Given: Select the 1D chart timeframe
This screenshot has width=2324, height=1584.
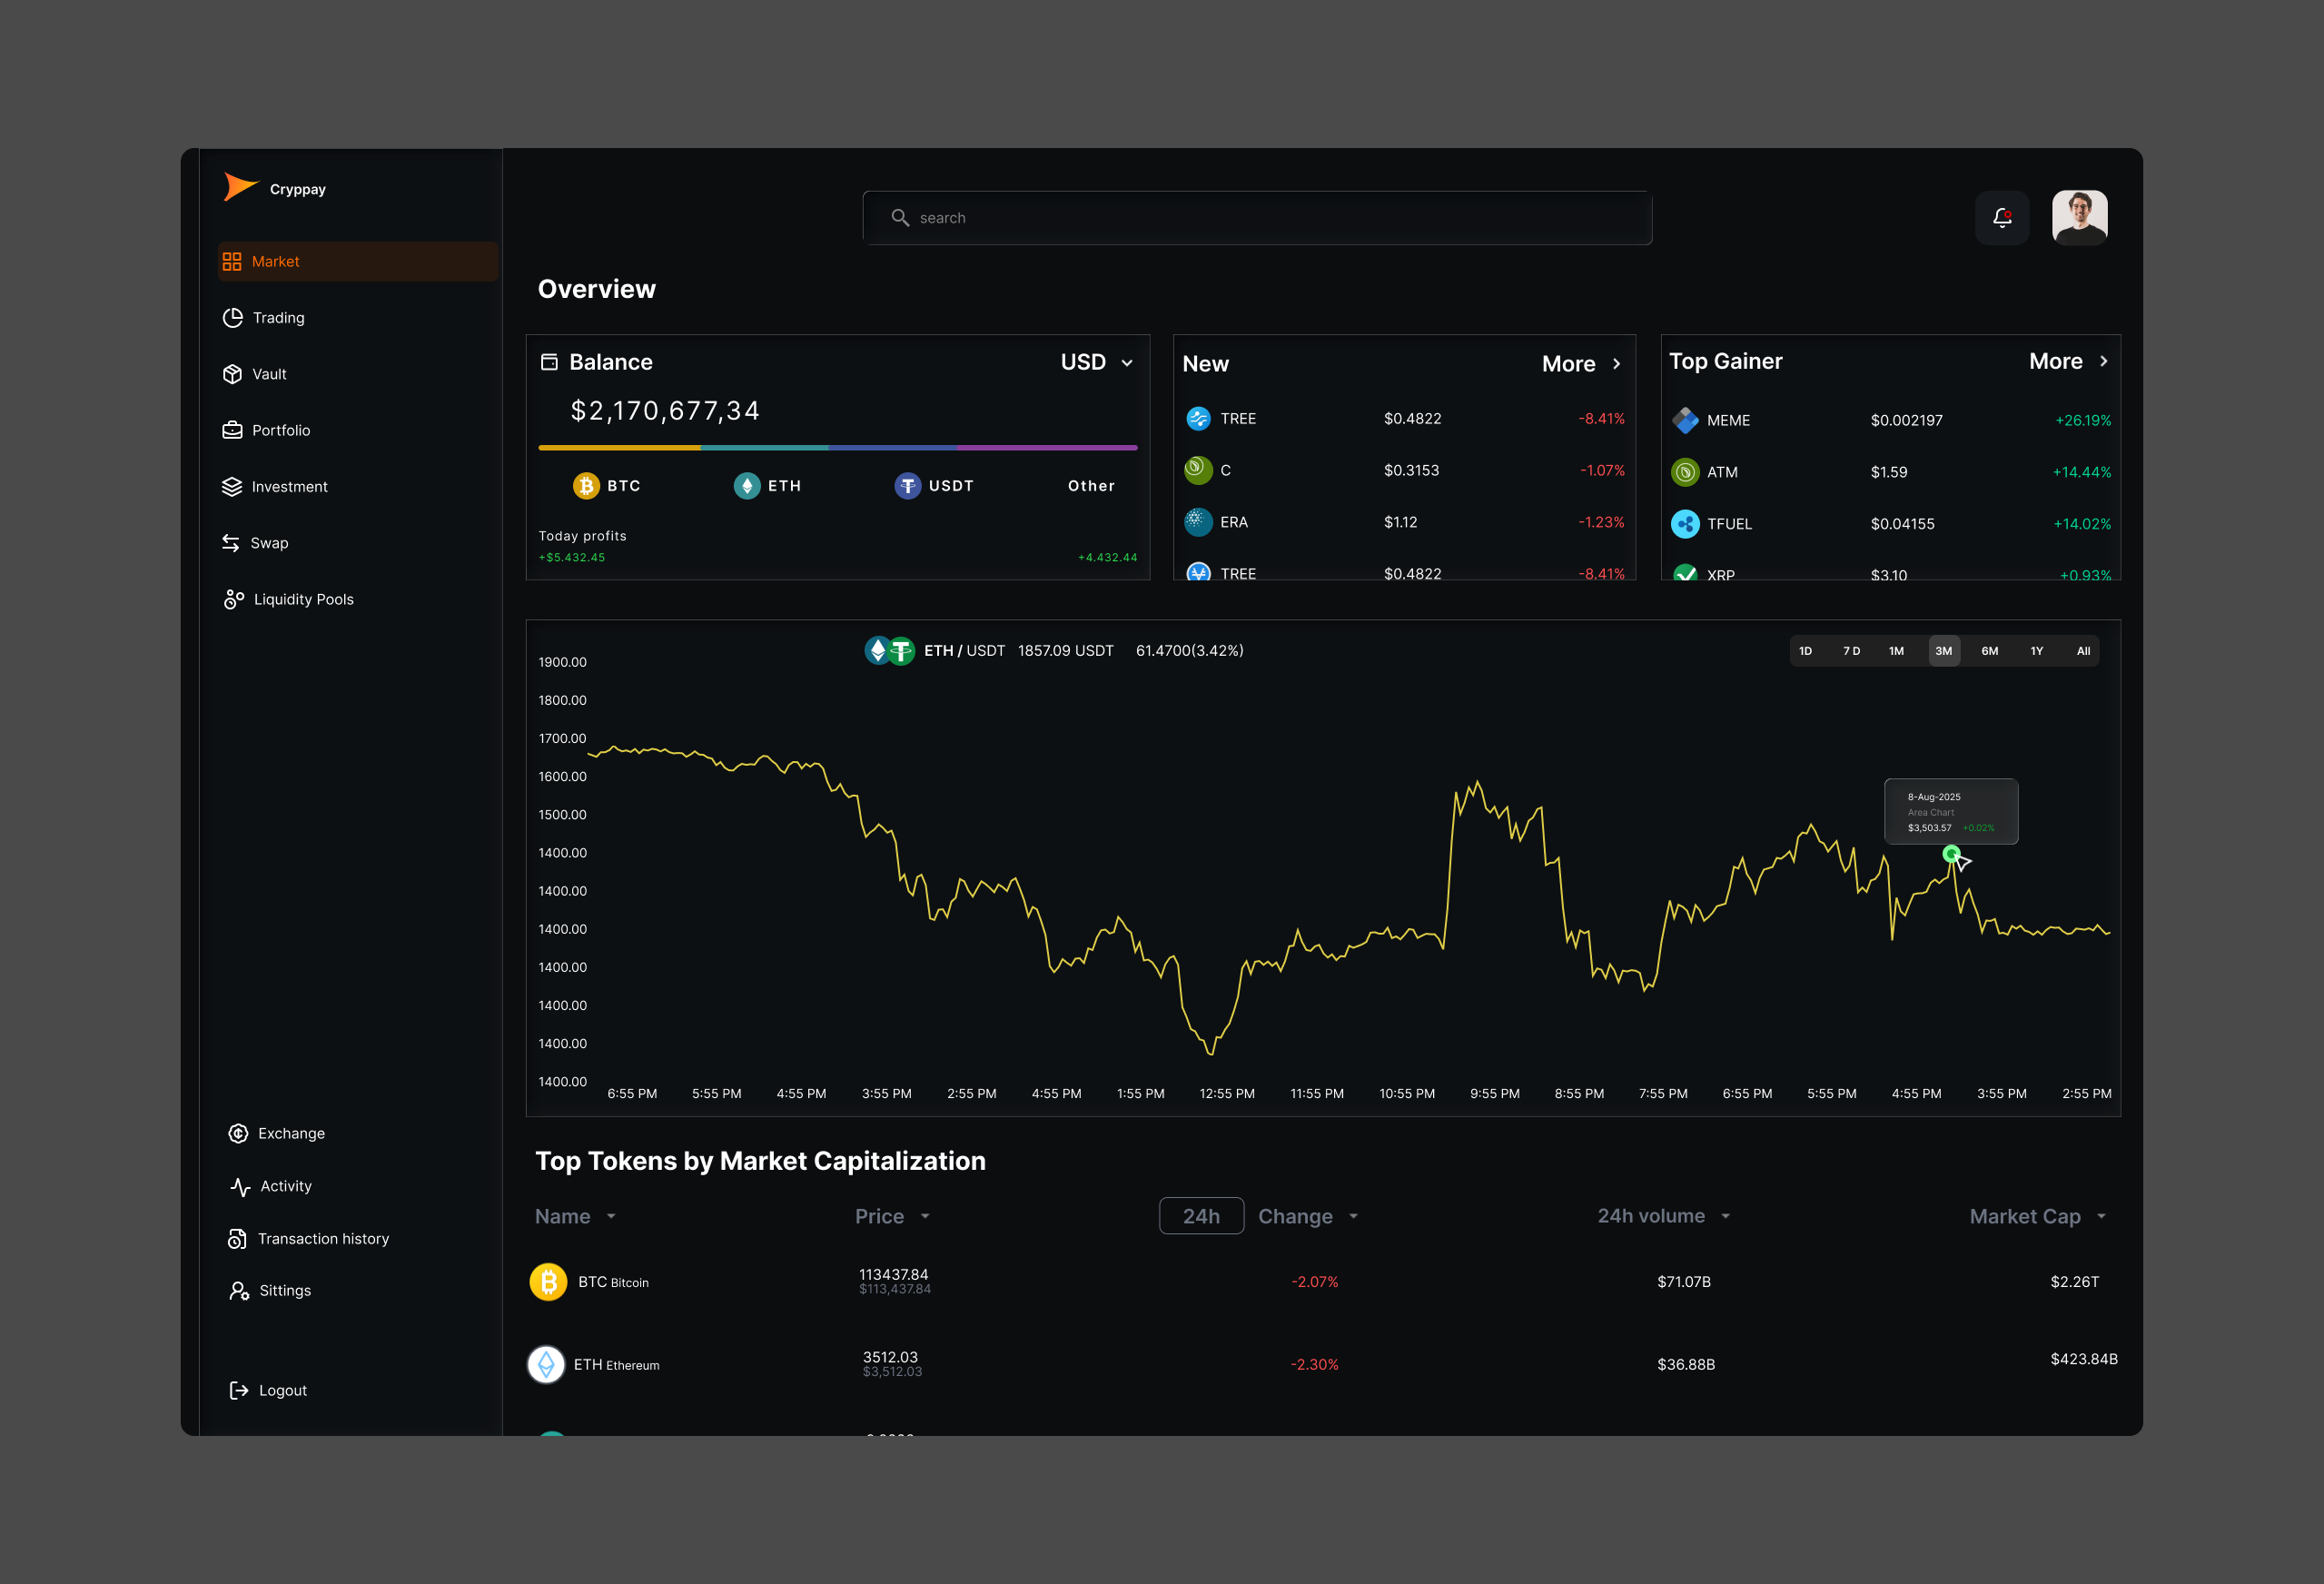Looking at the screenshot, I should pos(1806,650).
